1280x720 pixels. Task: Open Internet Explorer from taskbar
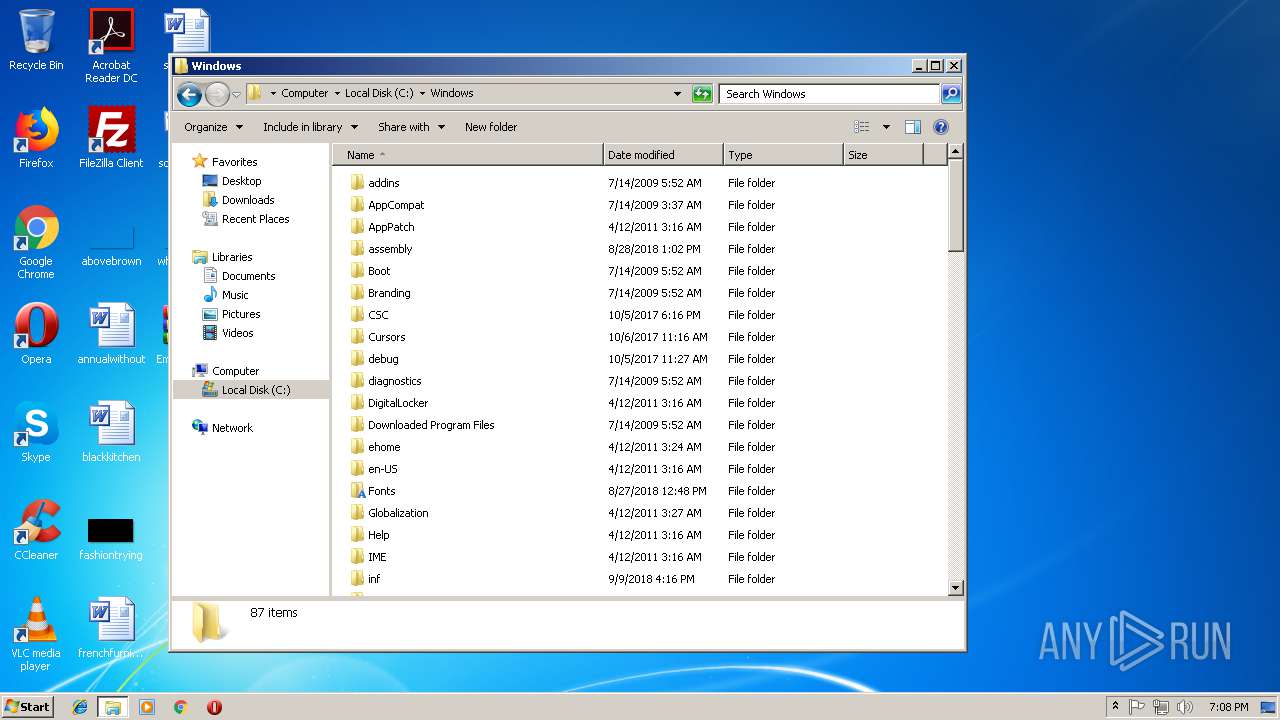tap(80, 707)
